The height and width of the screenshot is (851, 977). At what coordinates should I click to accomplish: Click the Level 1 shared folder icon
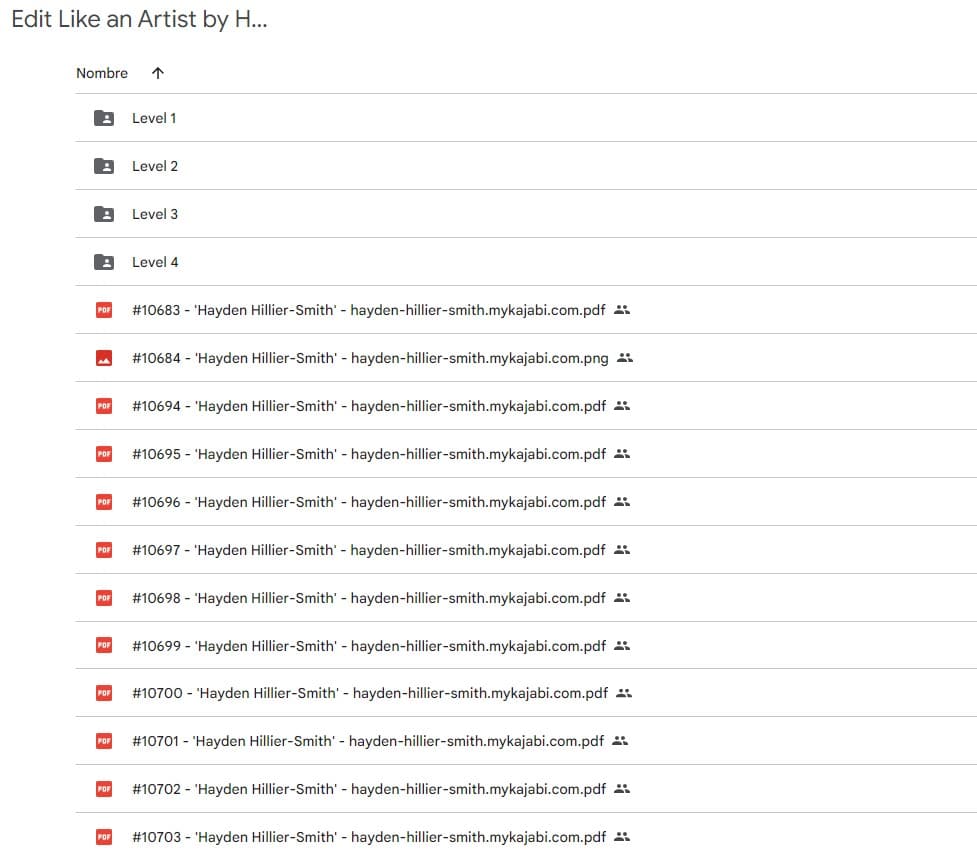(103, 118)
